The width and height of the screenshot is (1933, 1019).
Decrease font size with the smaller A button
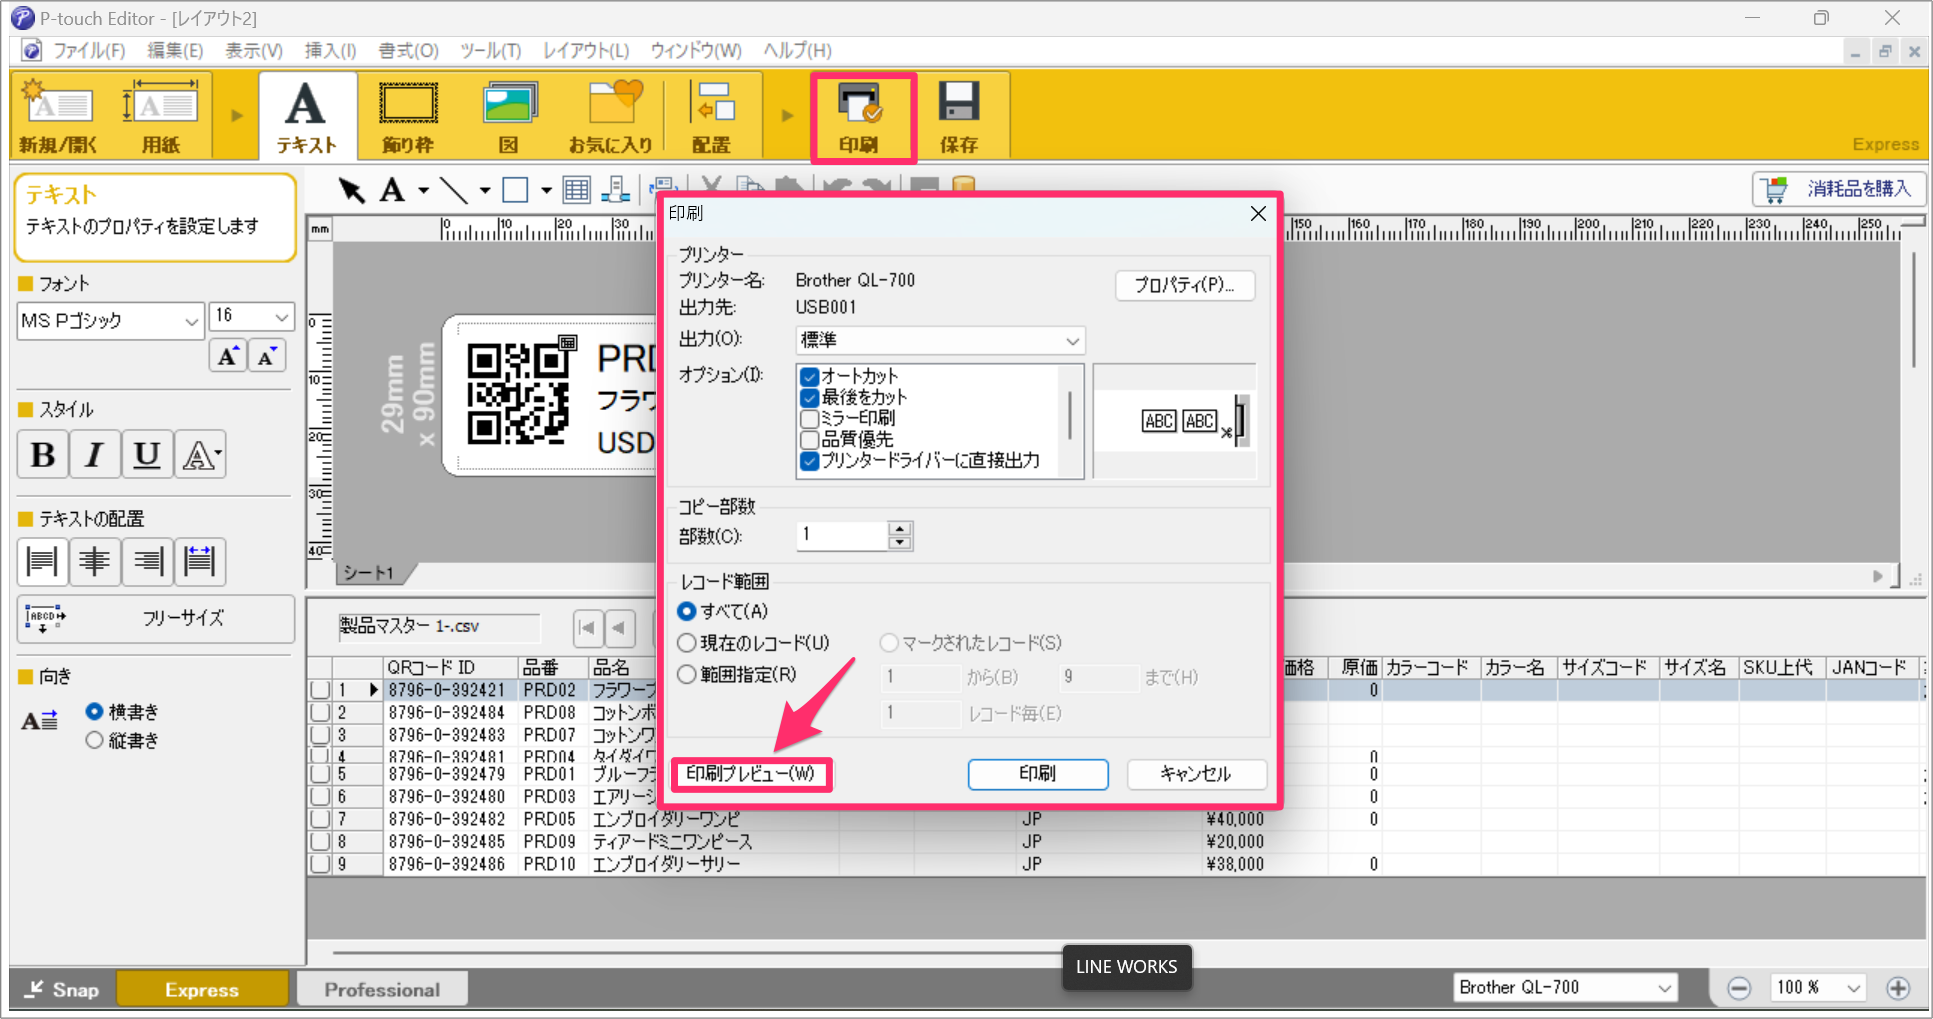267,356
